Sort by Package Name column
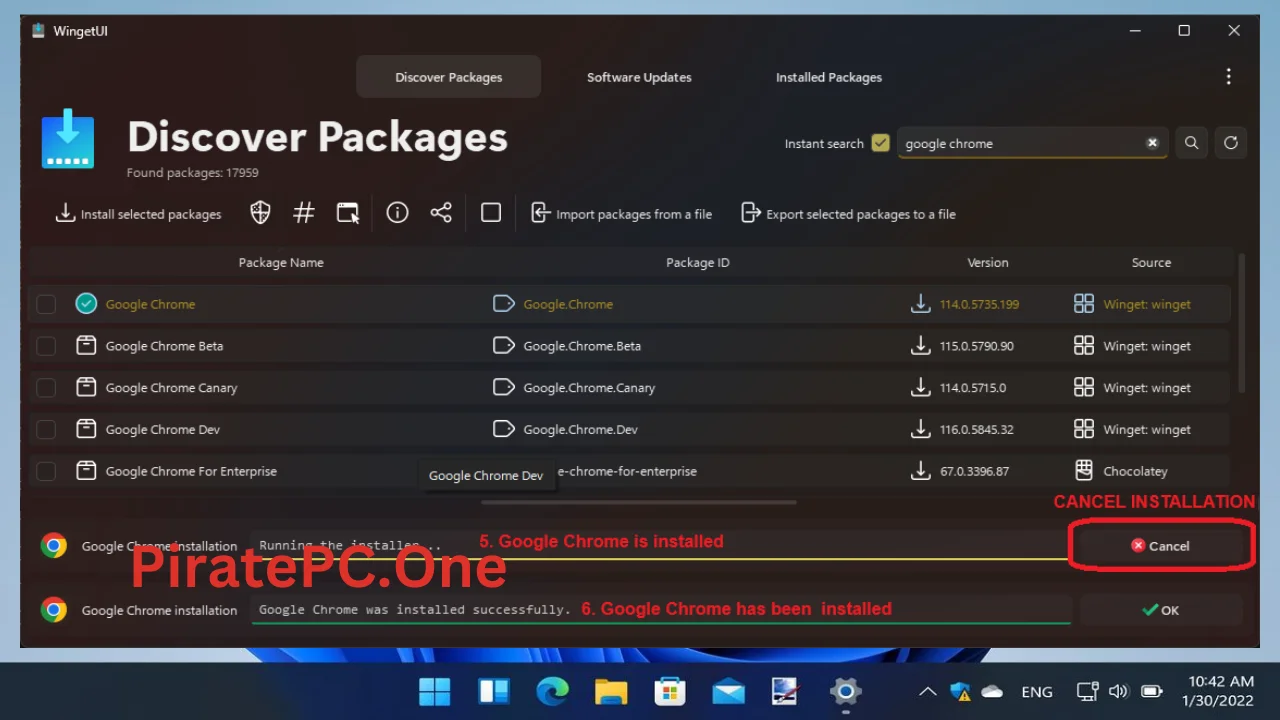Viewport: 1280px width, 720px height. 281,262
